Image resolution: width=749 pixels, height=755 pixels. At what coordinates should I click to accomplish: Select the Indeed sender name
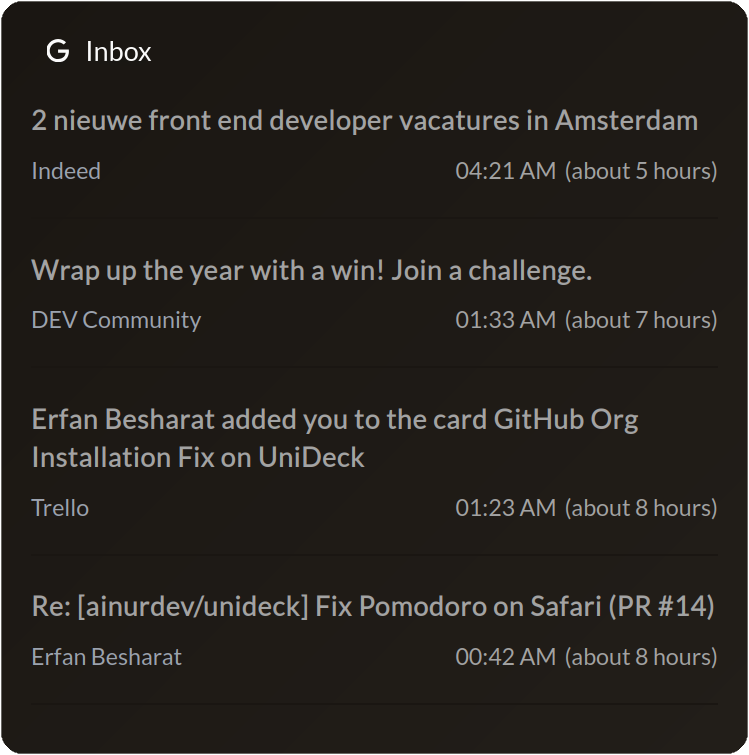[66, 171]
